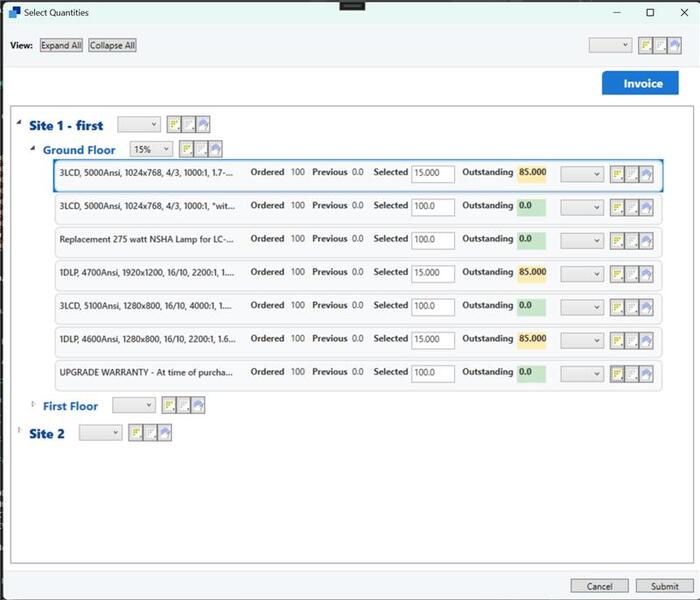The image size is (700, 600).
Task: Open the dropdown on the 1DLP 4700Ansi row
Action: click(582, 274)
